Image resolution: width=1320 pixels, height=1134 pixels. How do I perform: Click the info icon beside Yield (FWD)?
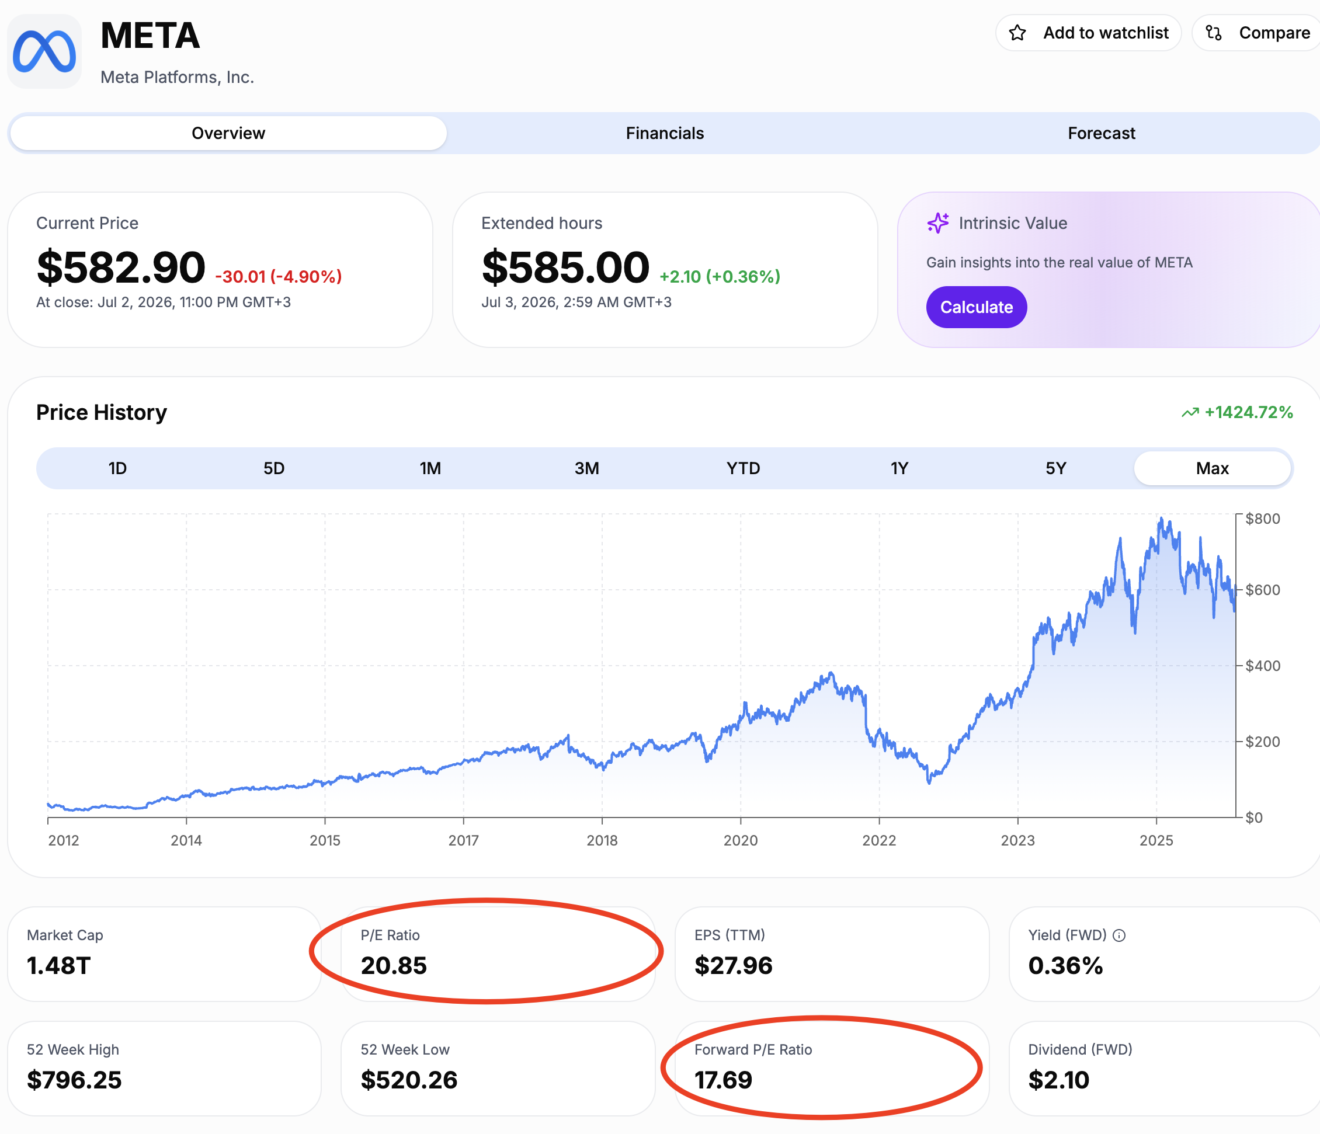click(1119, 935)
